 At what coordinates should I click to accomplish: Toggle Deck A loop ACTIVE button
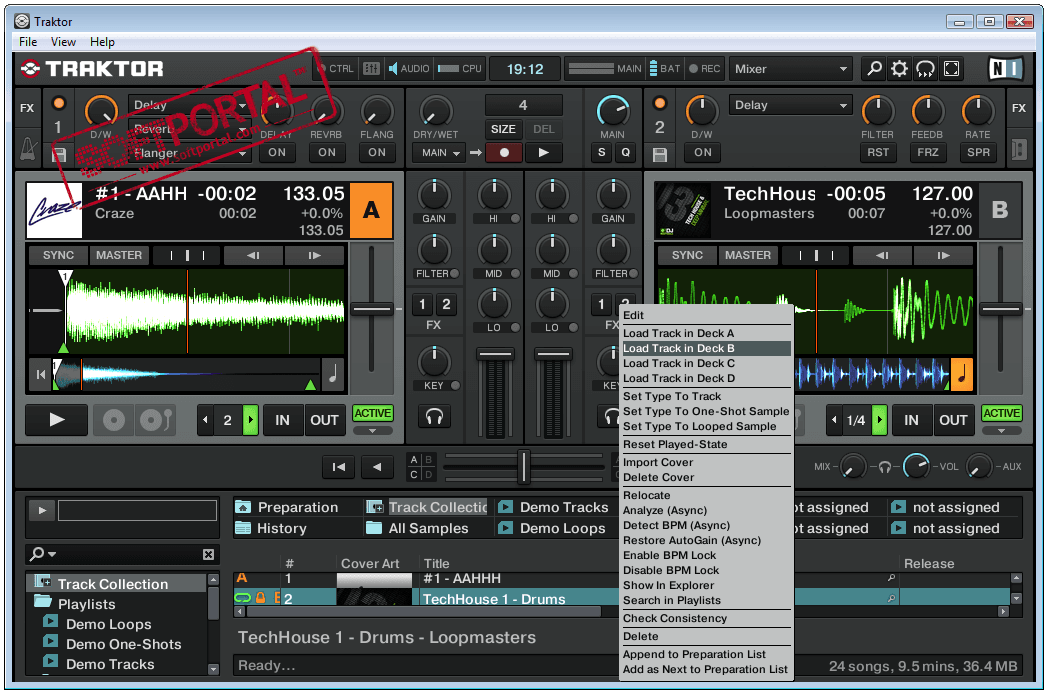372,413
